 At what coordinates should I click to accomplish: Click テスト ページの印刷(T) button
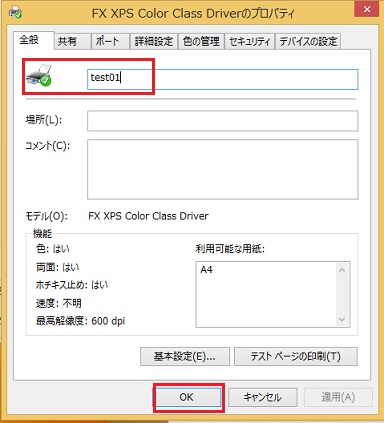[296, 357]
